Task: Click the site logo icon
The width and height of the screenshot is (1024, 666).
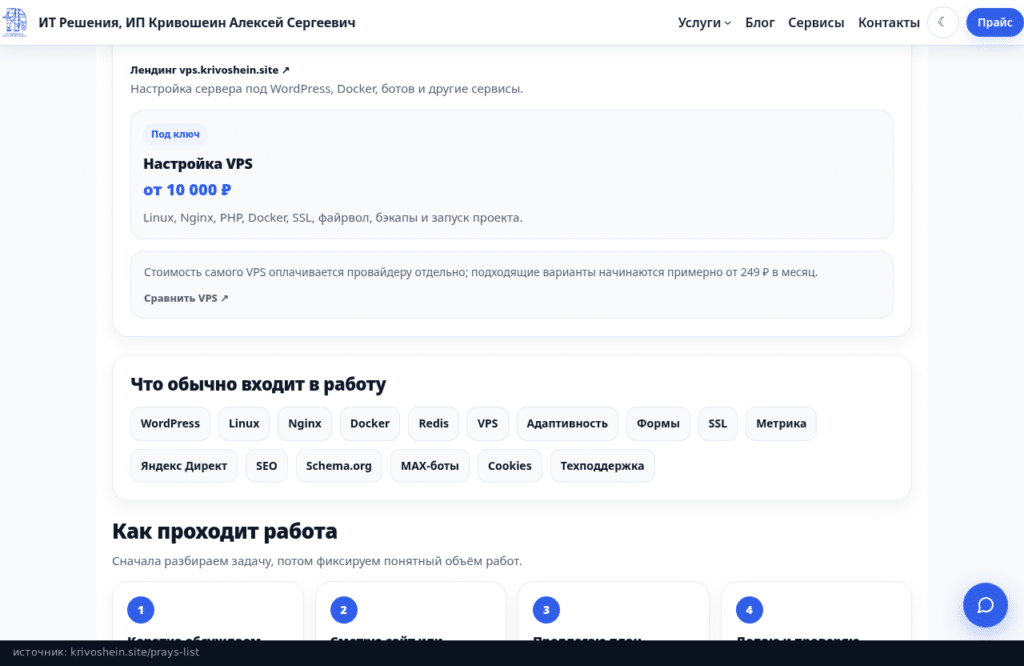Action: pos(15,22)
